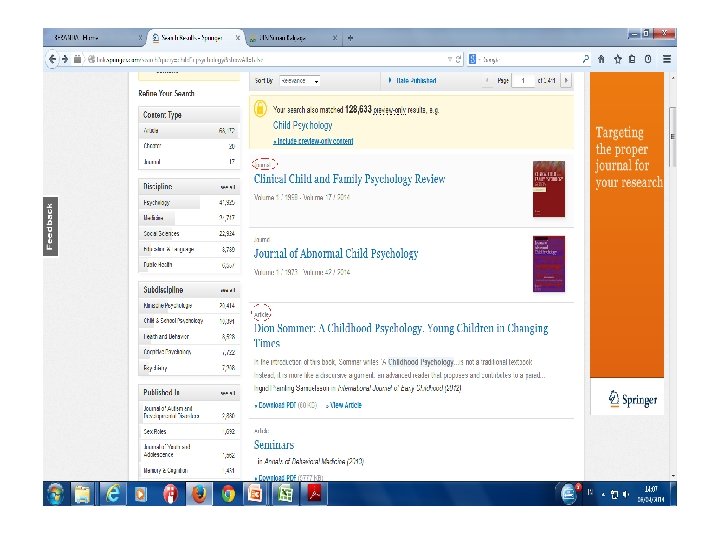Open new tab with plus button
The width and height of the screenshot is (720, 540).
350,38
